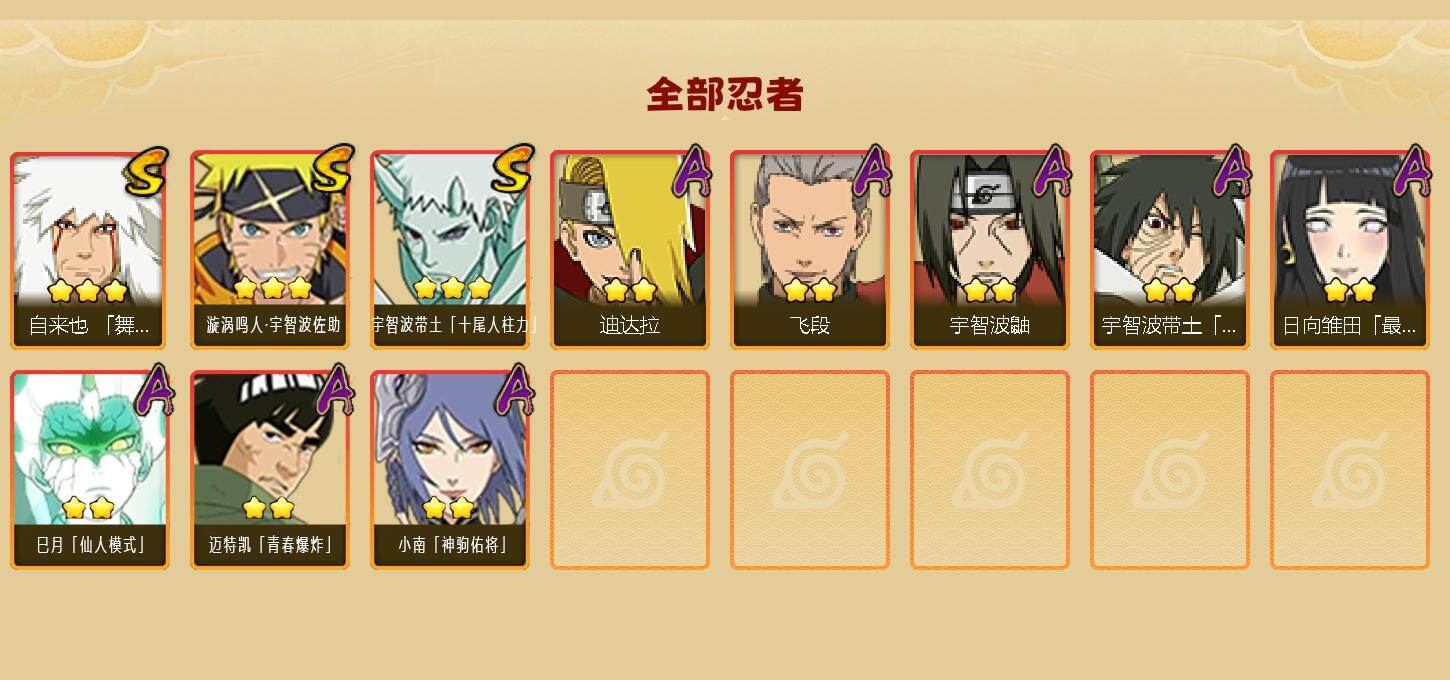The height and width of the screenshot is (680, 1450).
Task: Select the 自来也 ninja card
Action: tap(90, 249)
